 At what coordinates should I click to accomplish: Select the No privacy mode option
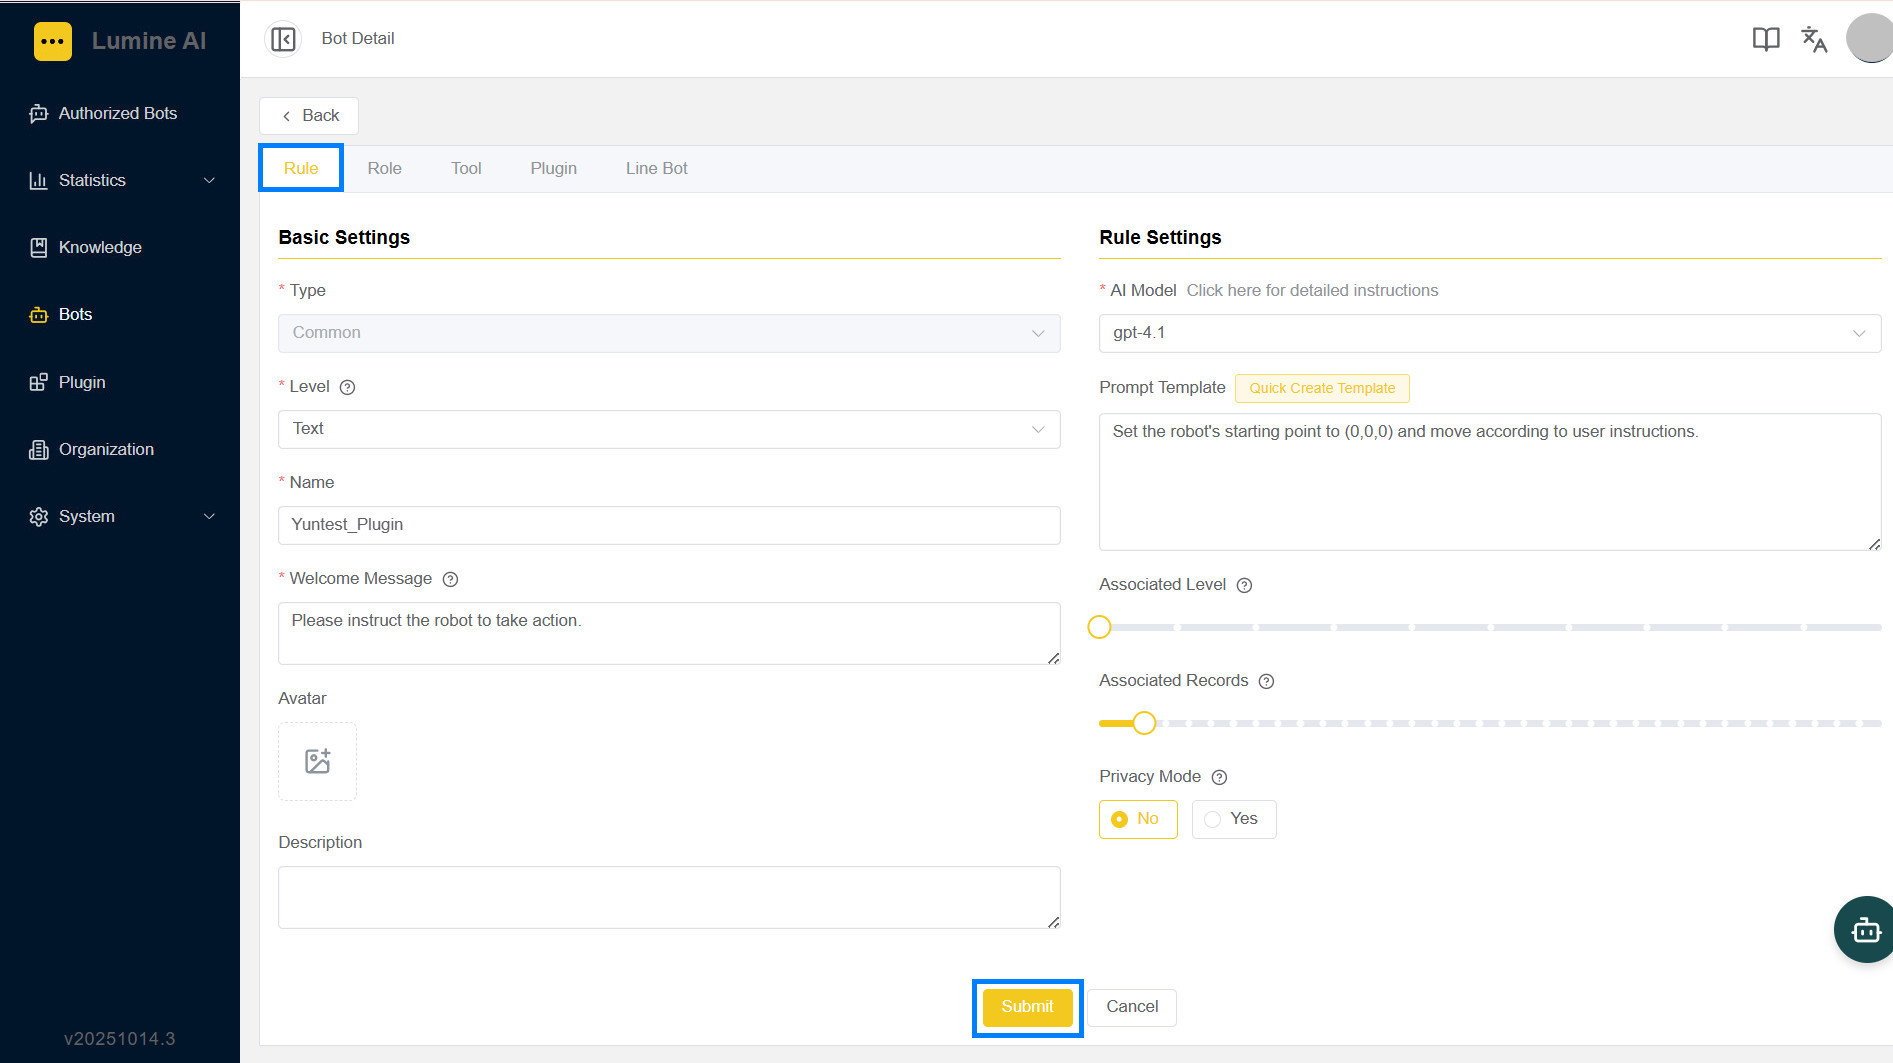pos(1138,819)
